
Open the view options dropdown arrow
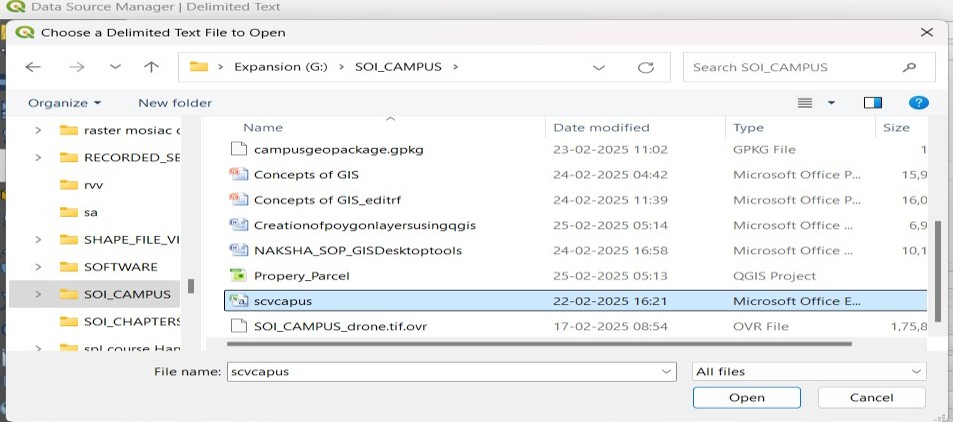tap(831, 103)
